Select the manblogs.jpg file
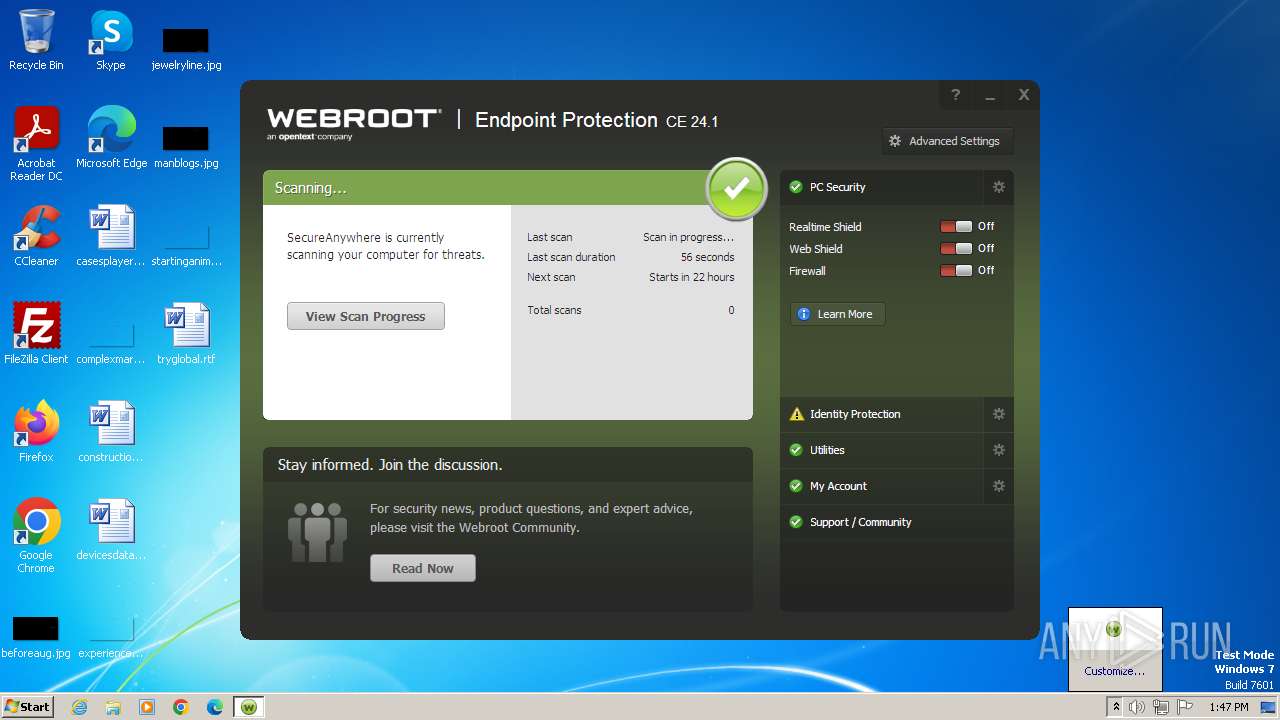This screenshot has width=1280, height=720. 186,146
